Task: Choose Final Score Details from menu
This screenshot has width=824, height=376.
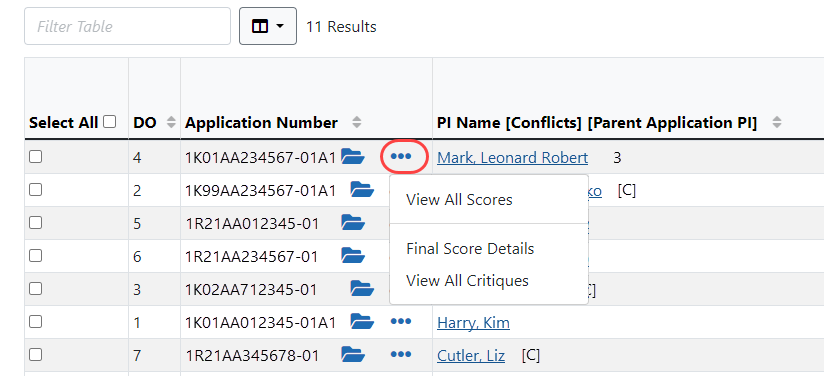Action: (470, 249)
